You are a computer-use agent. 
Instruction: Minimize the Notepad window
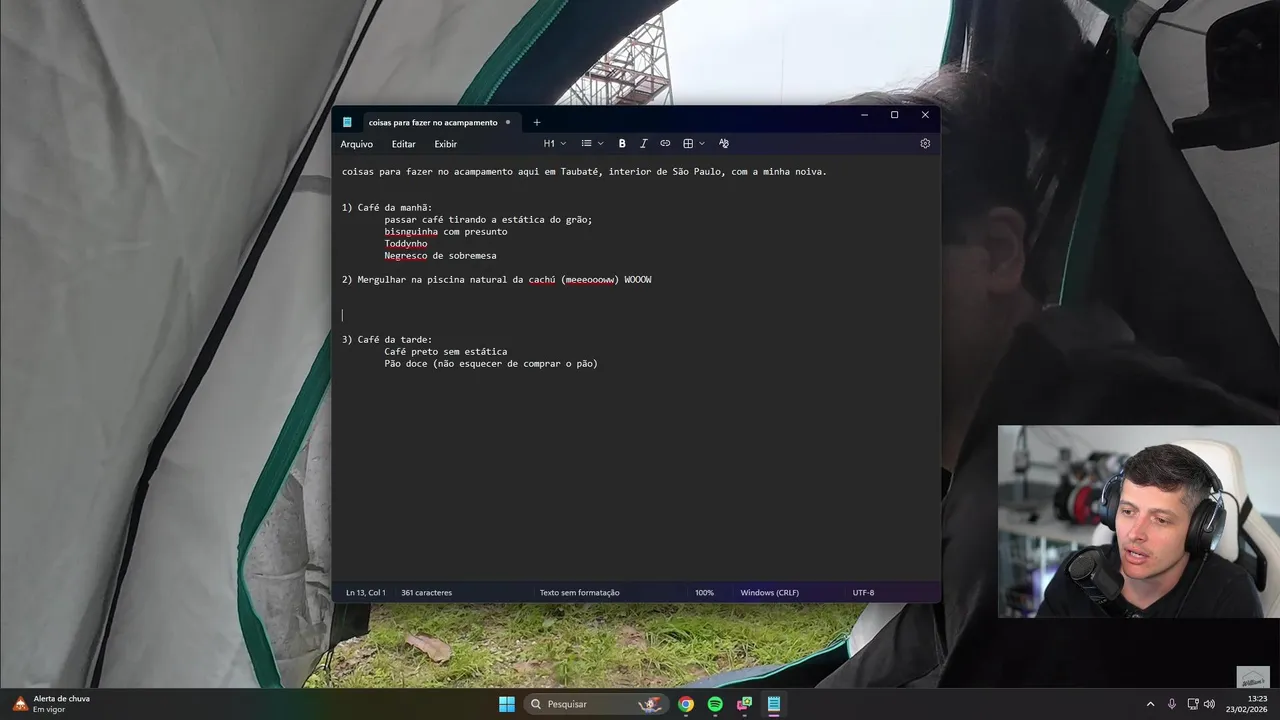[x=864, y=115]
